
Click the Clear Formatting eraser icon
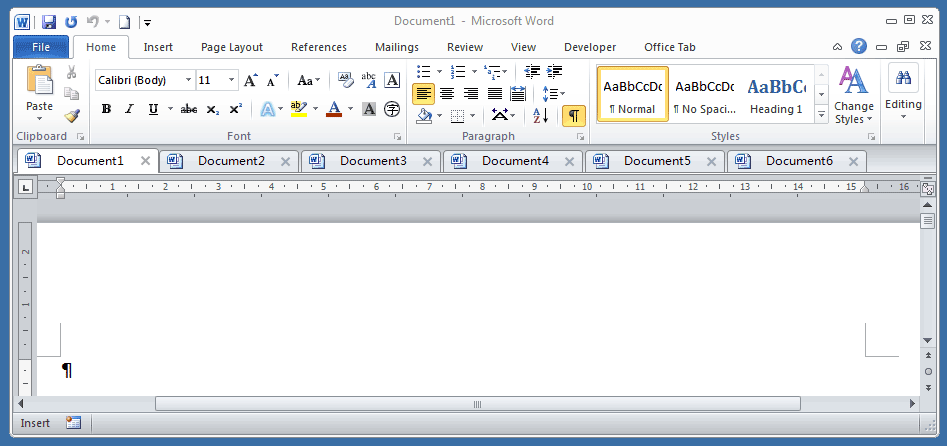pyautogui.click(x=345, y=80)
